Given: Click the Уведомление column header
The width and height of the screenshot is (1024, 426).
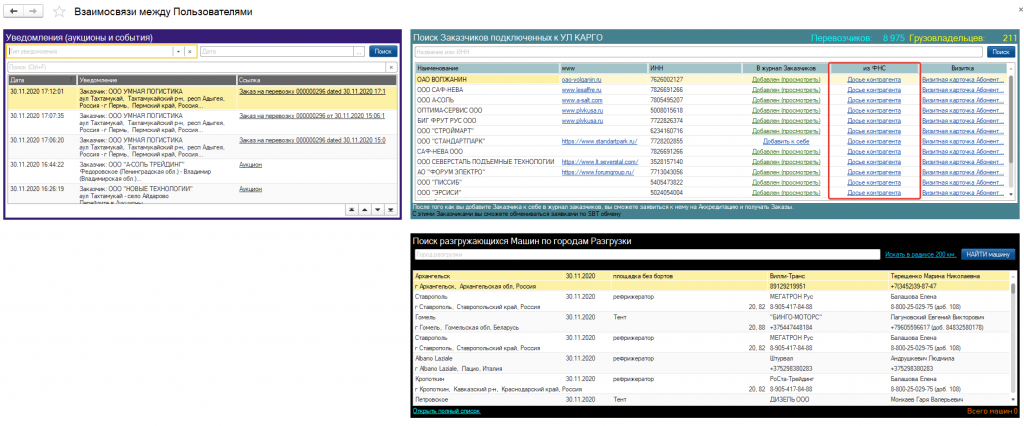Looking at the screenshot, I should (157, 80).
